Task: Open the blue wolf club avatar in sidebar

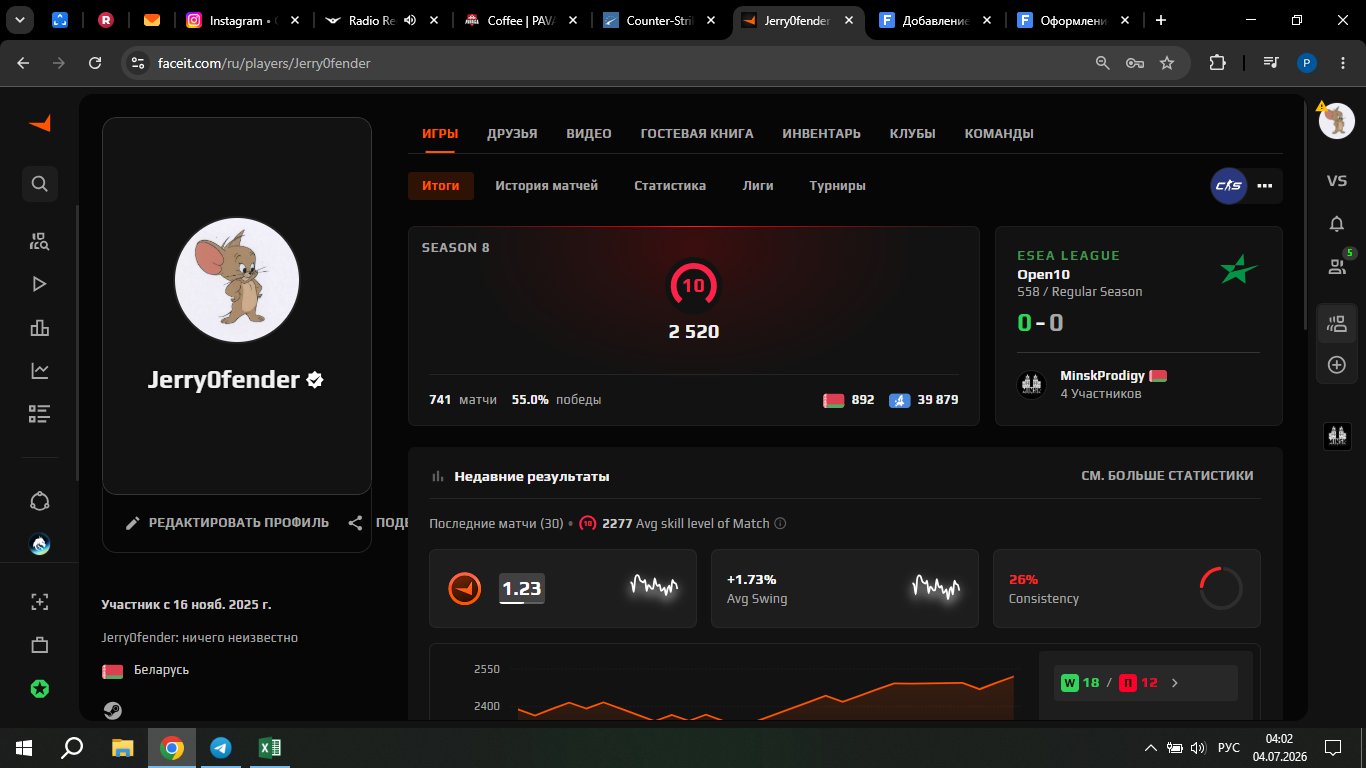Action: pos(40,545)
